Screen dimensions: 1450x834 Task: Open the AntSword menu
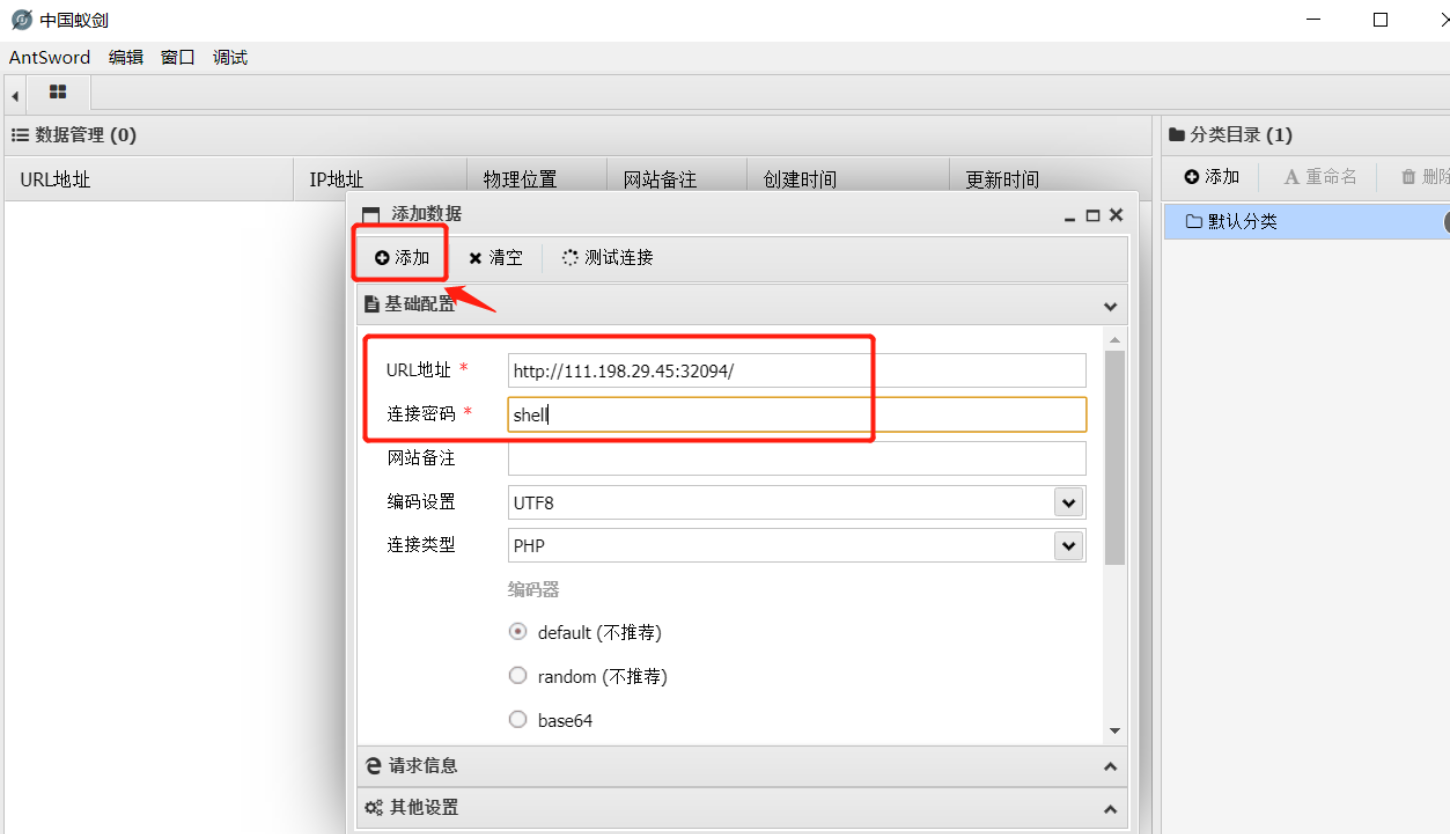tap(50, 57)
